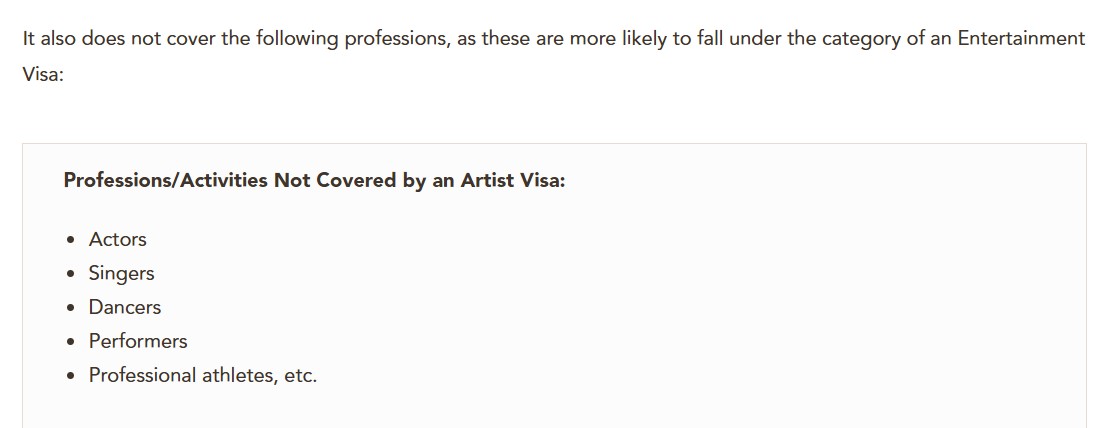The width and height of the screenshot is (1111, 428).
Task: Click "Artist Visa:" in the bold heading
Action: coord(513,181)
